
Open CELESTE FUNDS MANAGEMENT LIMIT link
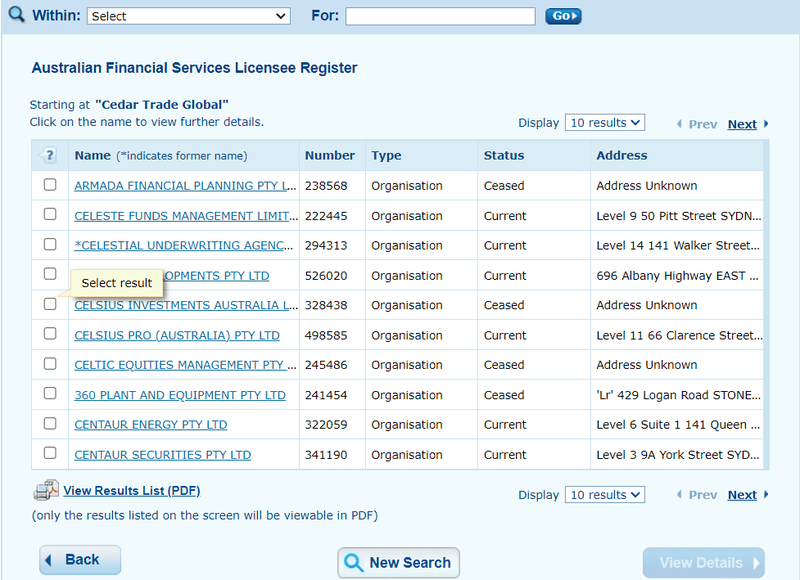[186, 216]
